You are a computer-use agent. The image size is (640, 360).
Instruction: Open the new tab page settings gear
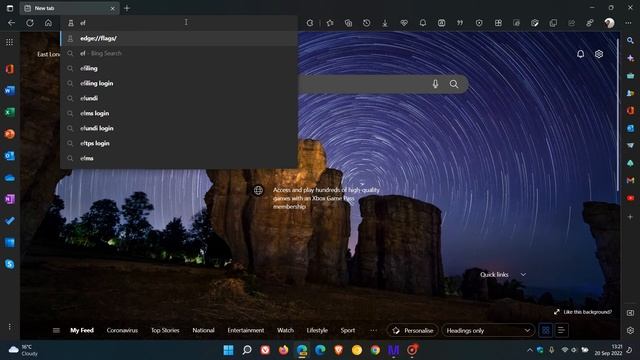point(599,54)
